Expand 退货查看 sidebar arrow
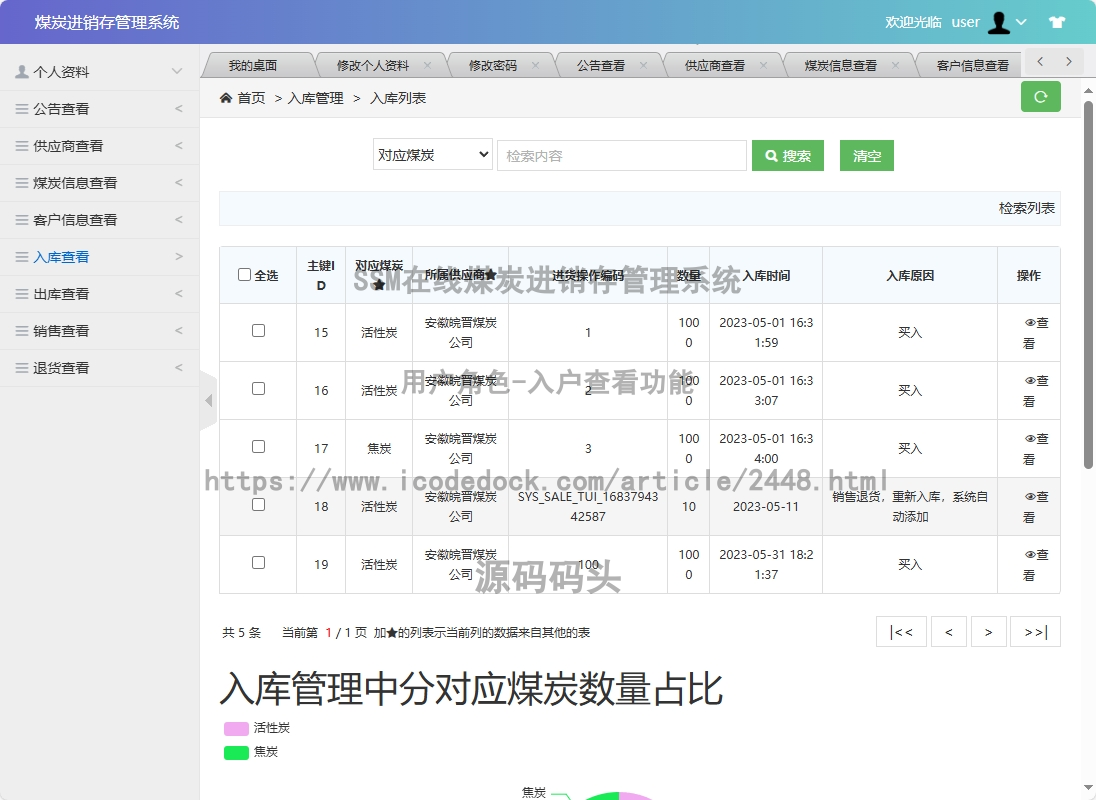The height and width of the screenshot is (800, 1096). [x=179, y=368]
